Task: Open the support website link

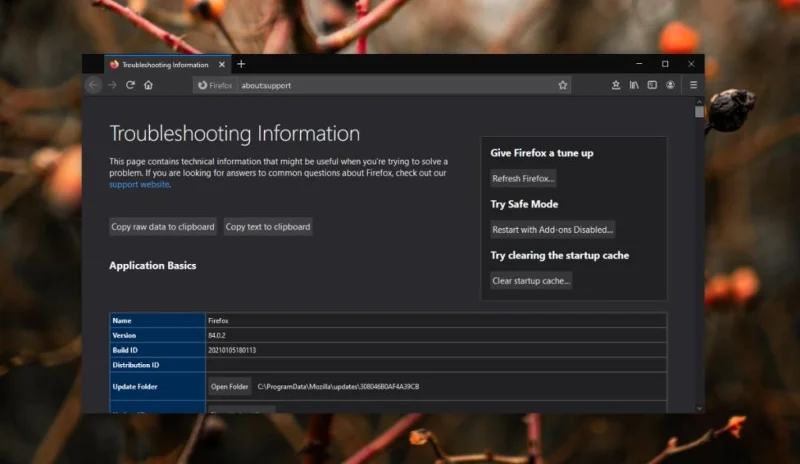Action: tap(139, 184)
